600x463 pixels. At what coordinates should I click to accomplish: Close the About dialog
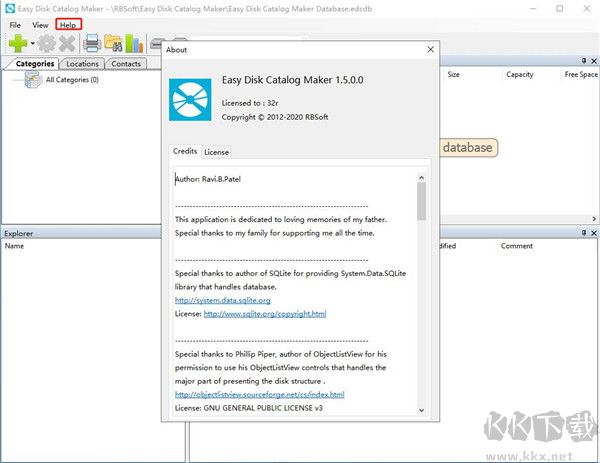430,49
